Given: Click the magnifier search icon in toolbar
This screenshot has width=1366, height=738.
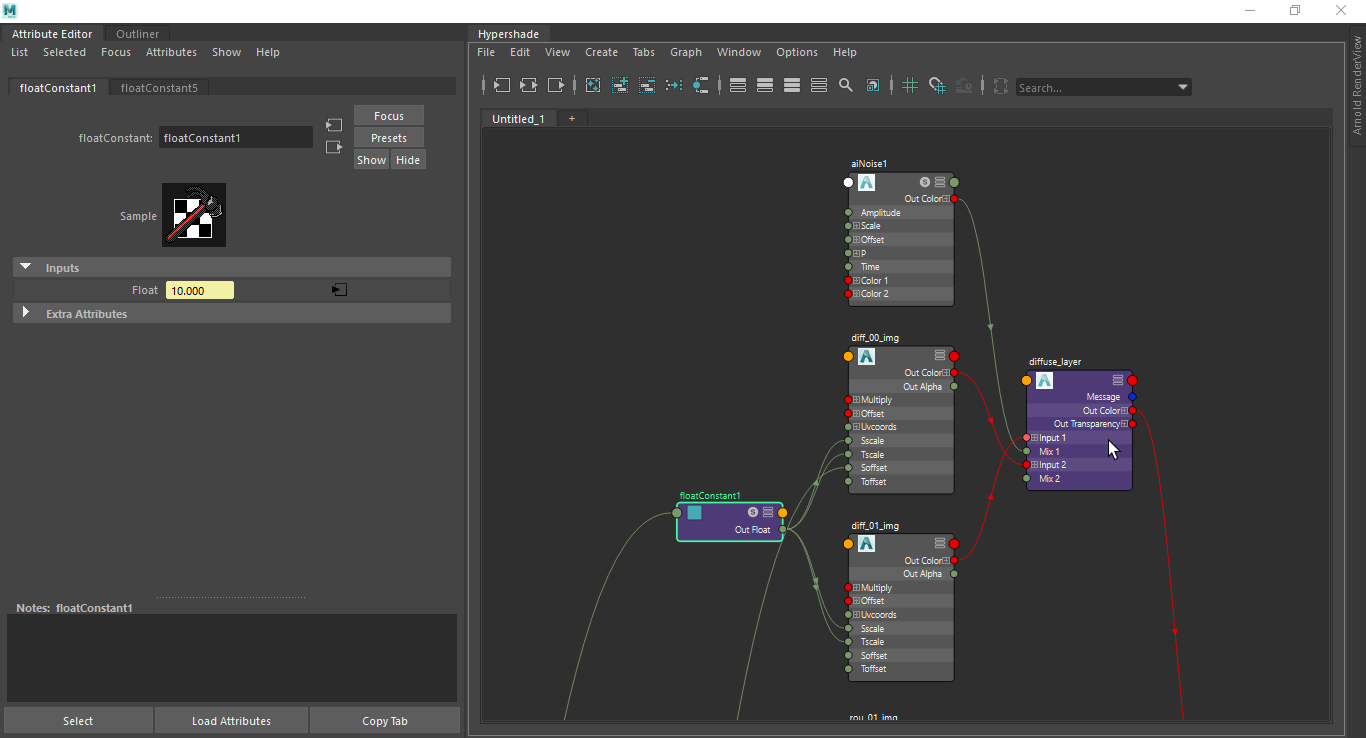Looking at the screenshot, I should [x=846, y=86].
